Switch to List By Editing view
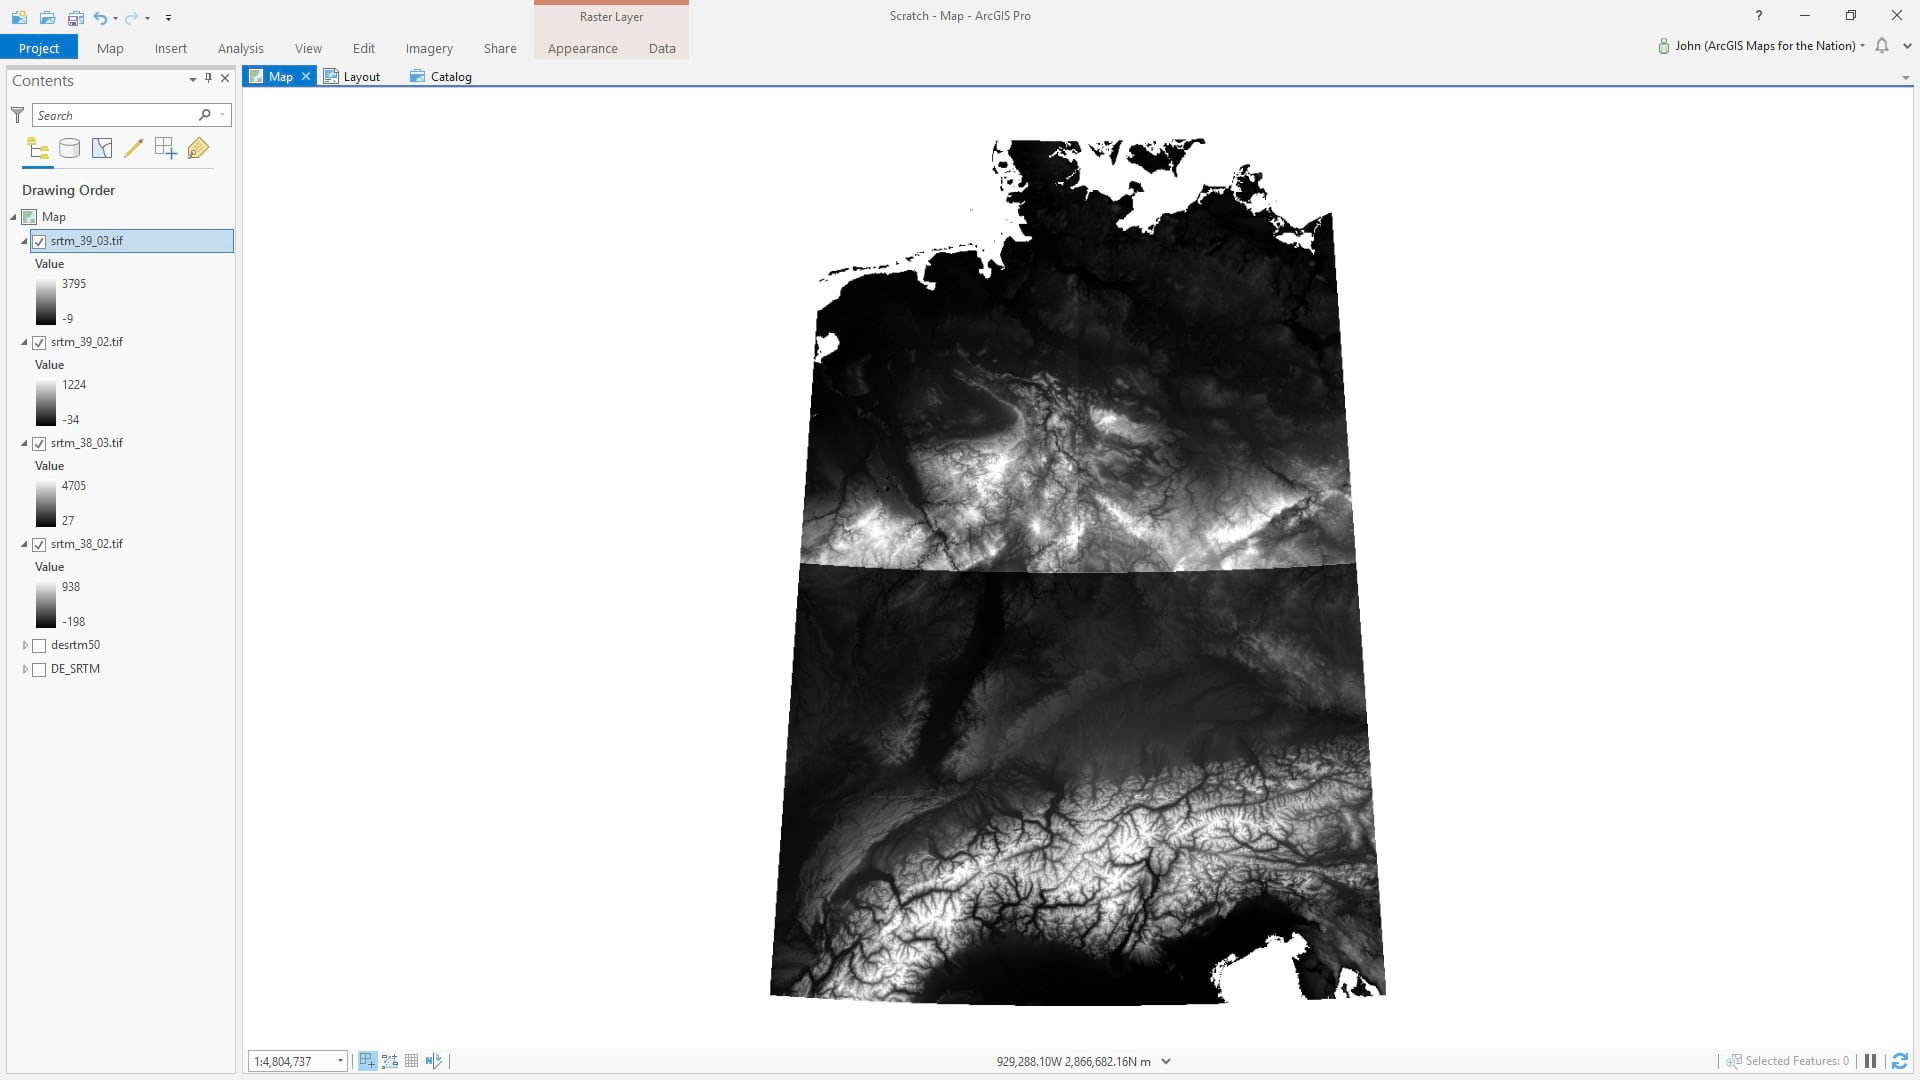This screenshot has height=1080, width=1920. (134, 149)
